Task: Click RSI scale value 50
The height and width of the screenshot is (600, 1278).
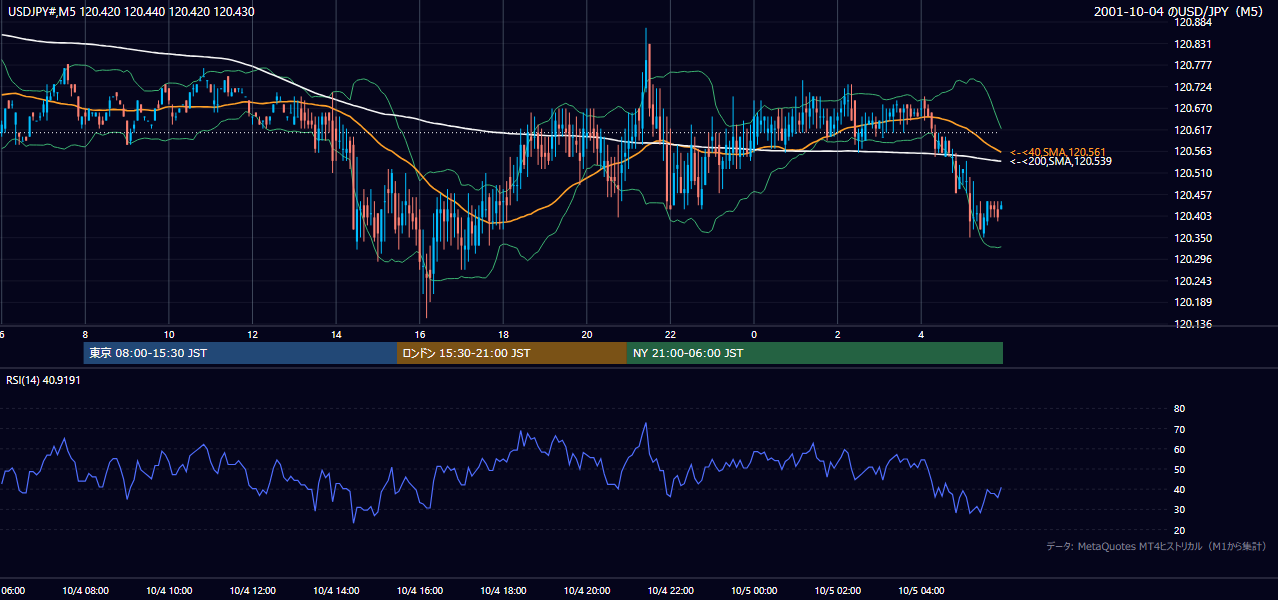Action: point(1179,469)
